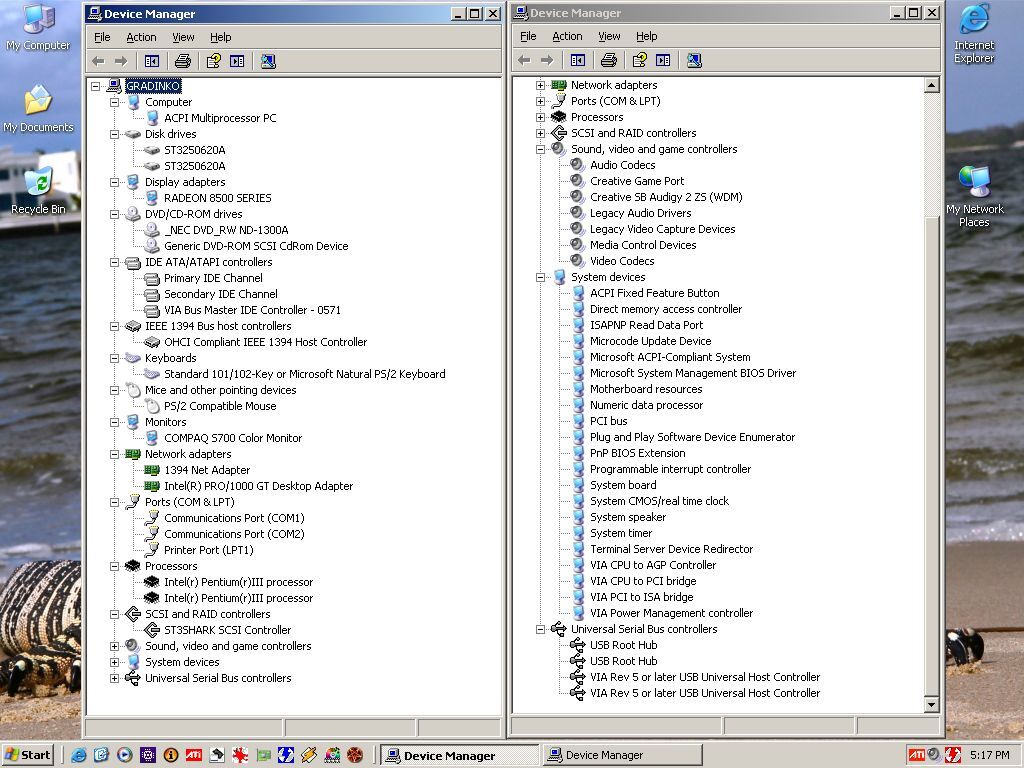Click Print icon in right Device Manager toolbar
This screenshot has height=768, width=1024.
pos(609,60)
